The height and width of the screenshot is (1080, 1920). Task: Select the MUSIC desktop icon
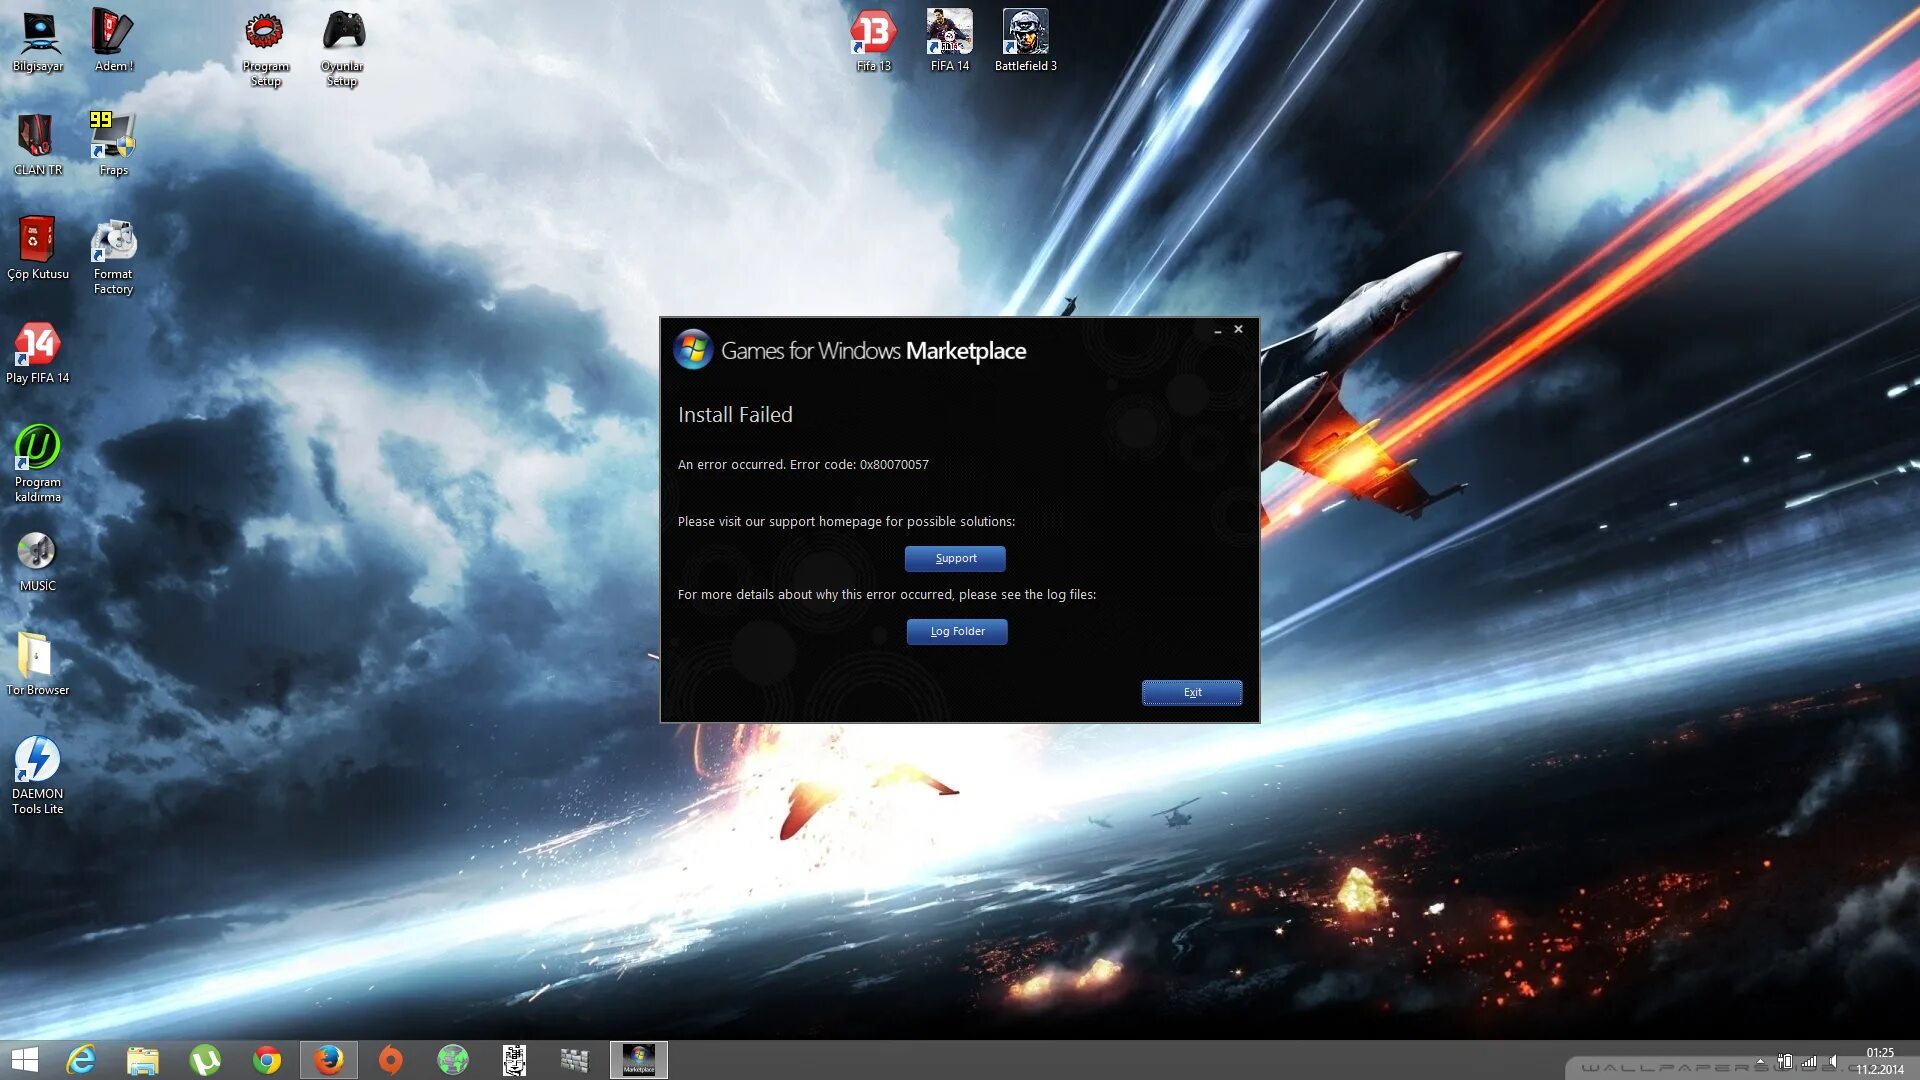(38, 561)
